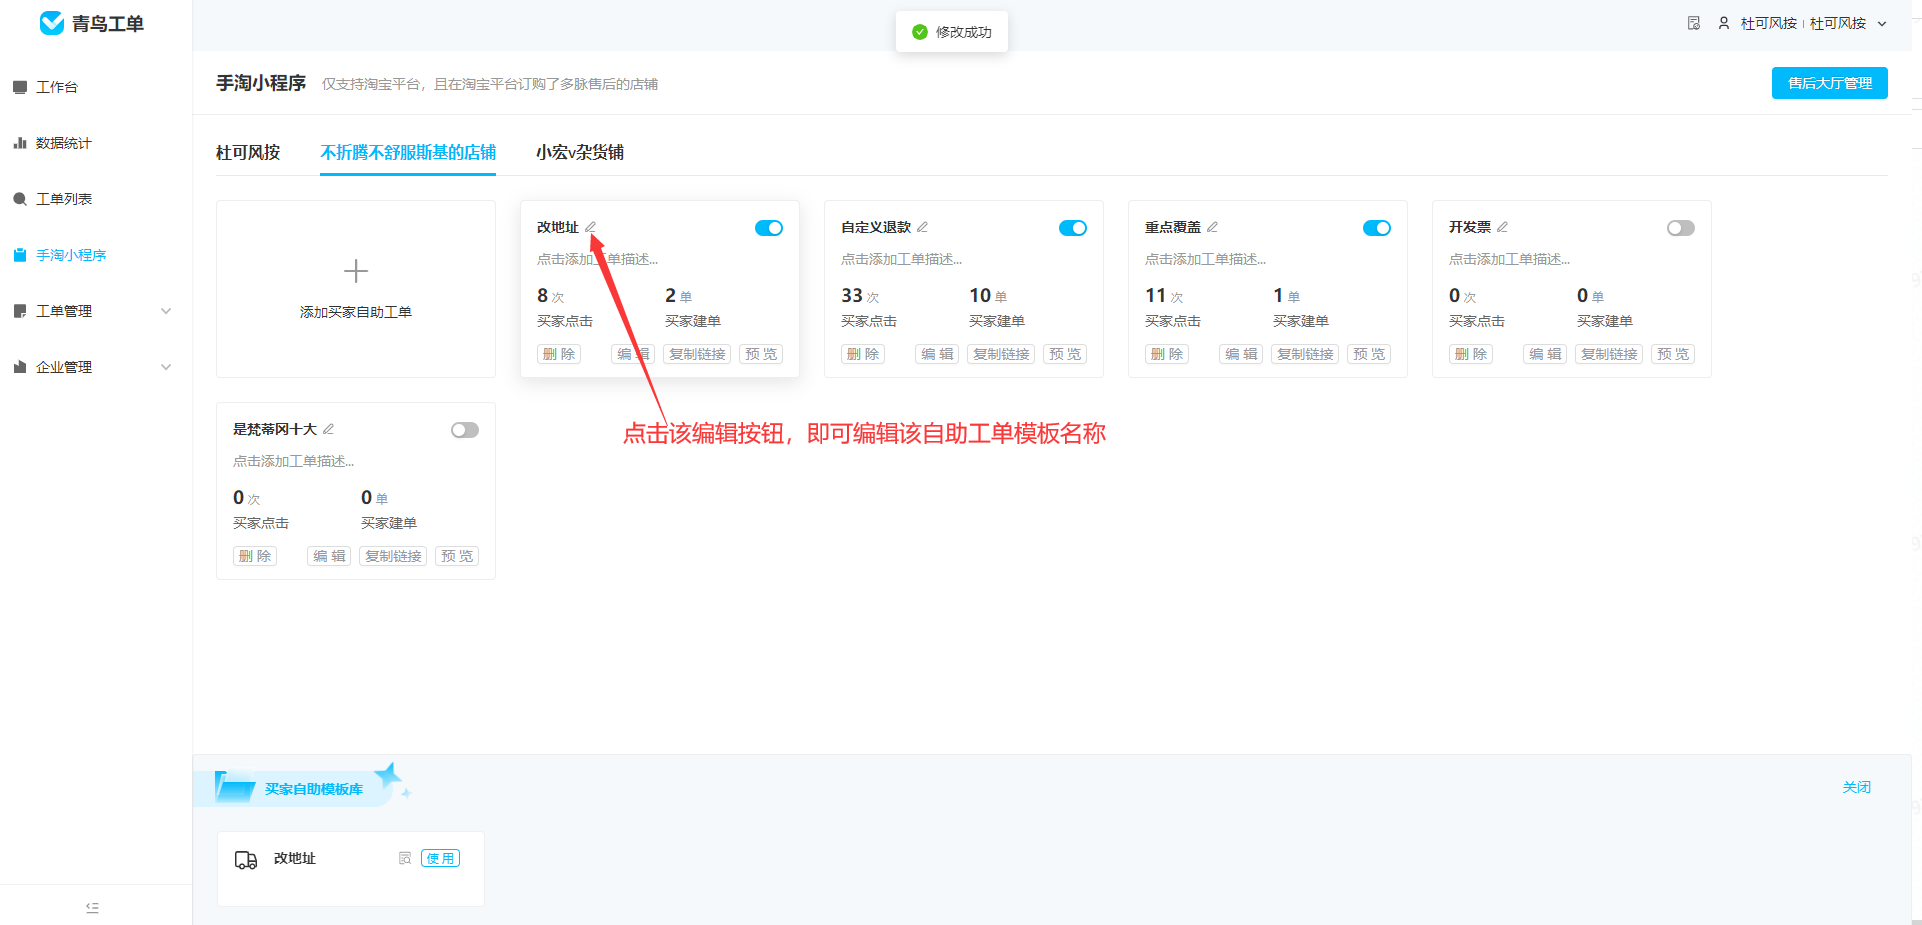
Task: Delete the 重点覆盖 card
Action: point(1167,354)
